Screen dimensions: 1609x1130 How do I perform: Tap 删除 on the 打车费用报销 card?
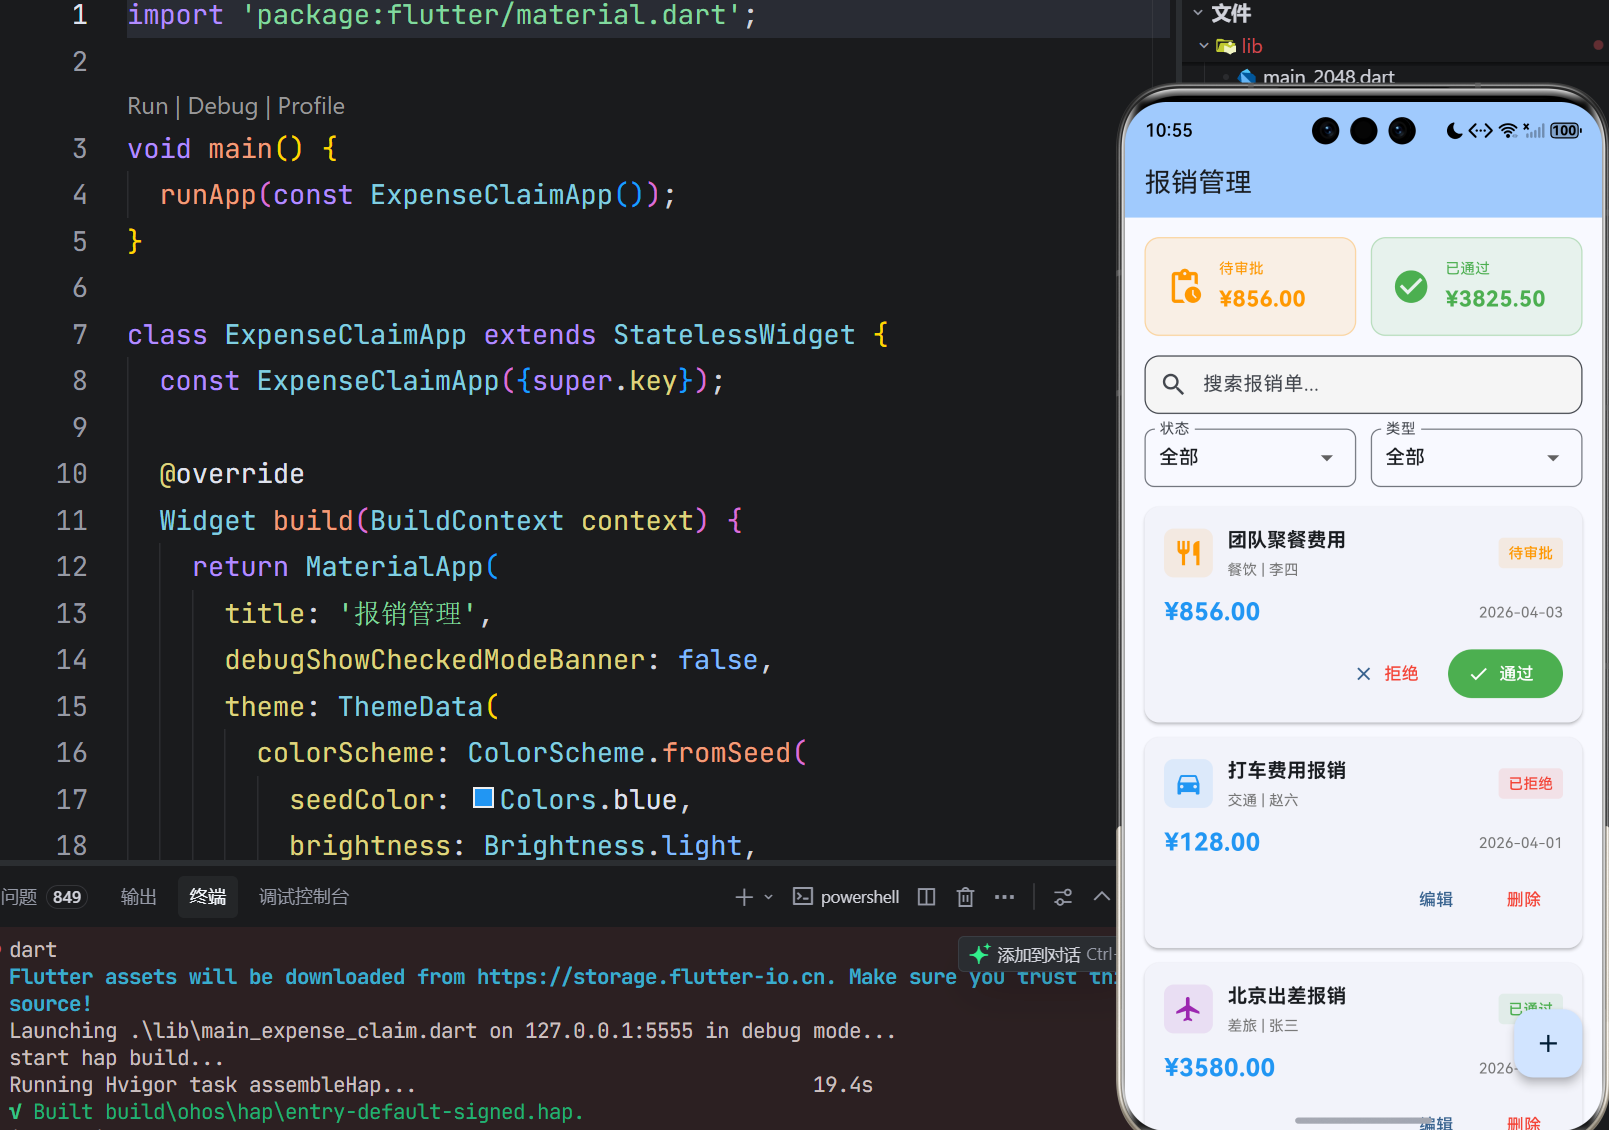[1524, 899]
